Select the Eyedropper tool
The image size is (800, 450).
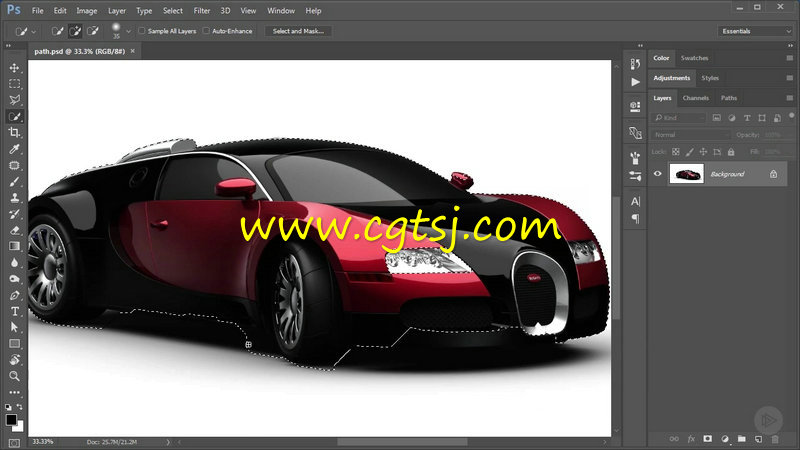(14, 149)
